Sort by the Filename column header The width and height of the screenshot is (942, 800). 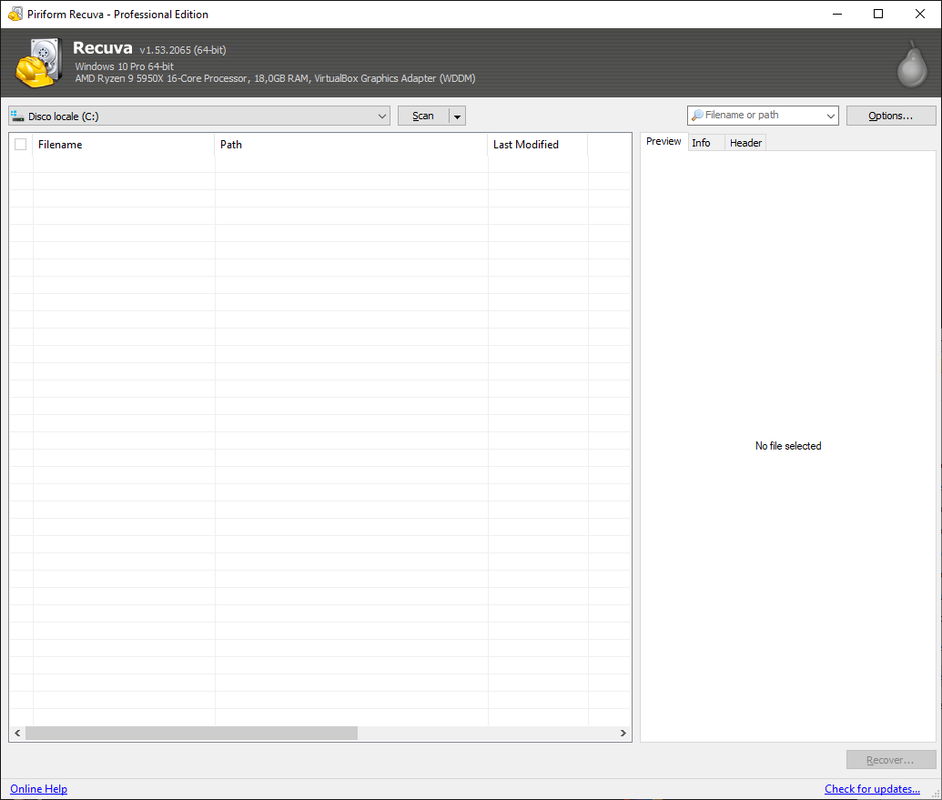click(123, 144)
